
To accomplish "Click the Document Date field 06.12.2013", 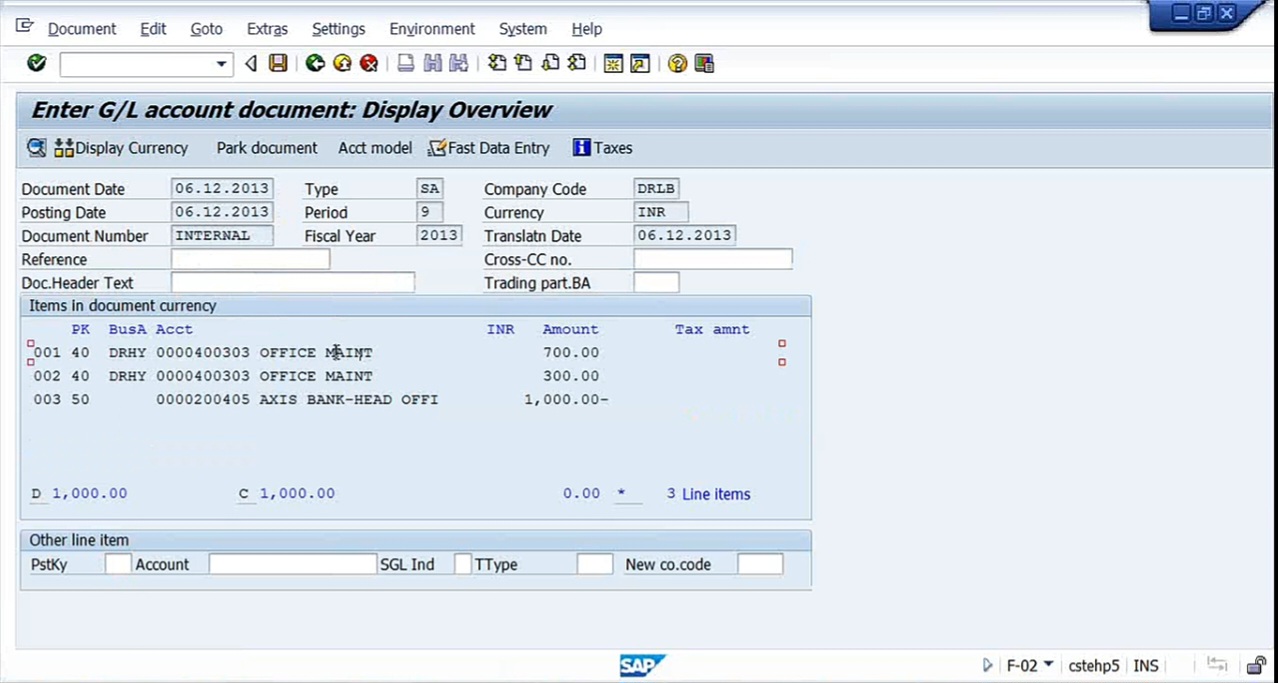I will pos(222,188).
